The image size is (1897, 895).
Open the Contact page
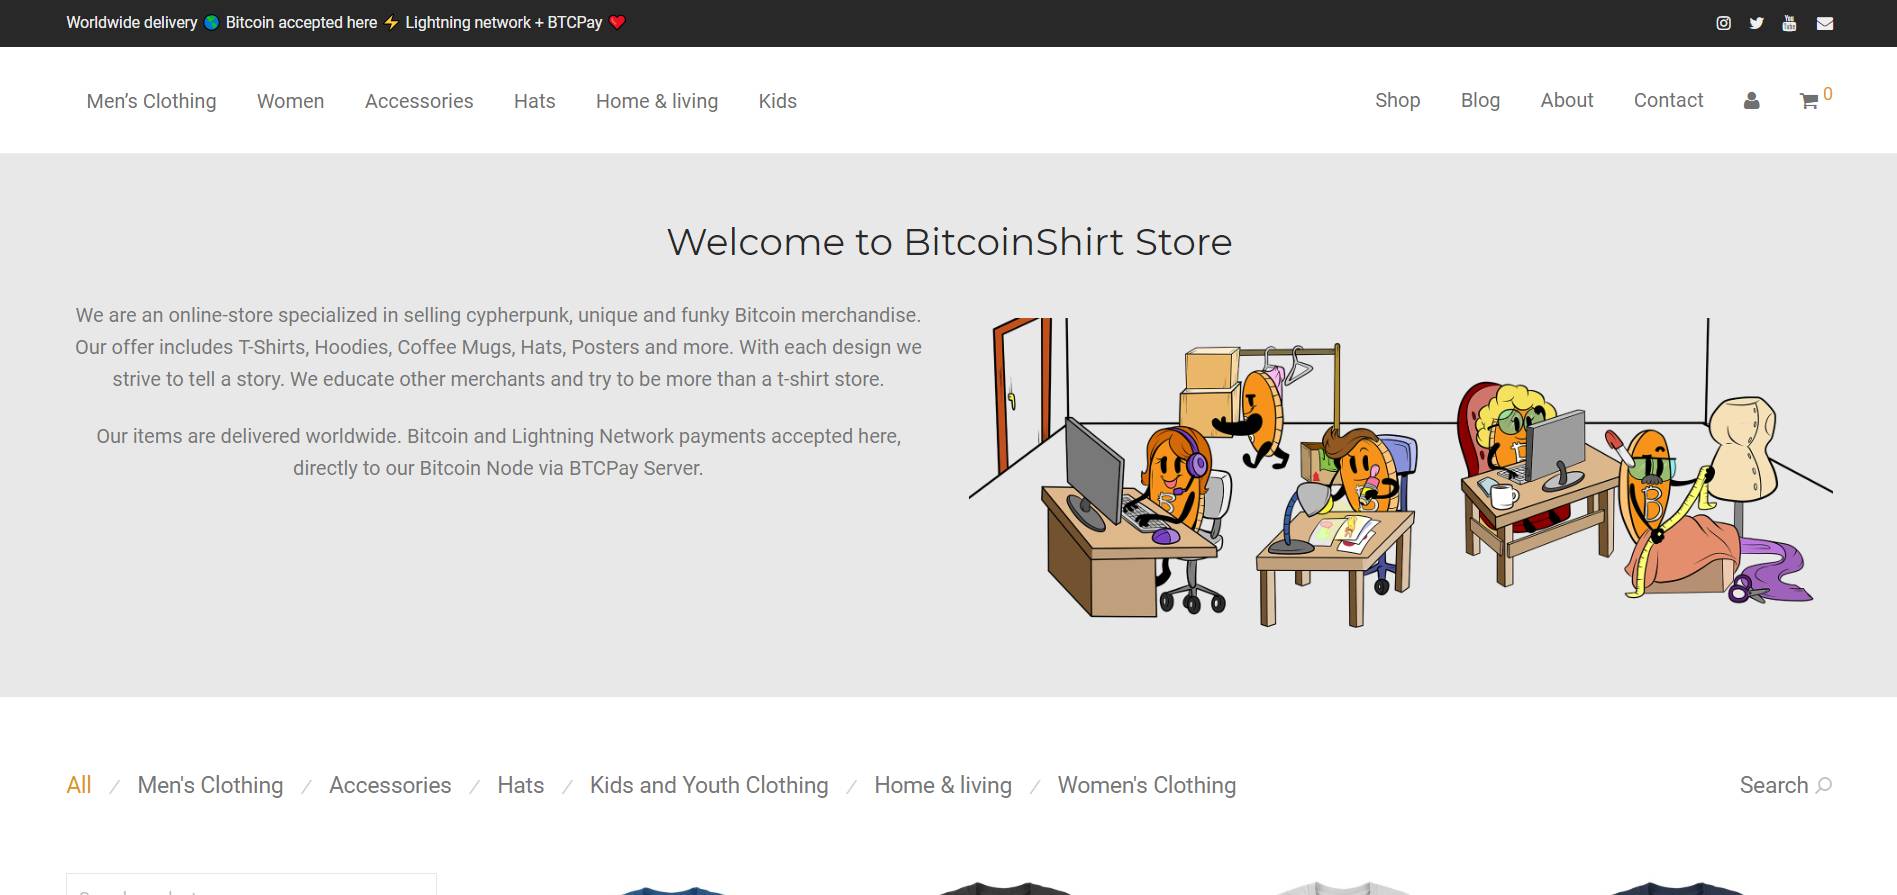pos(1668,100)
